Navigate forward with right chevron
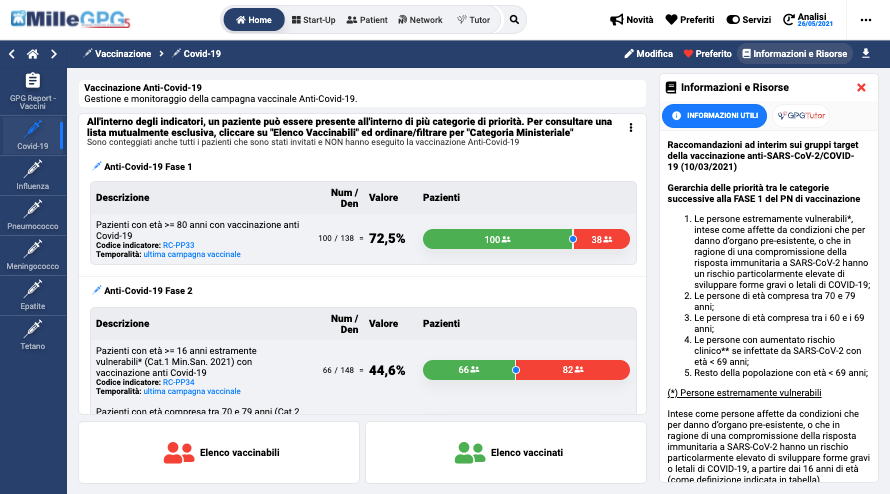The height and width of the screenshot is (494, 890). (x=54, y=54)
